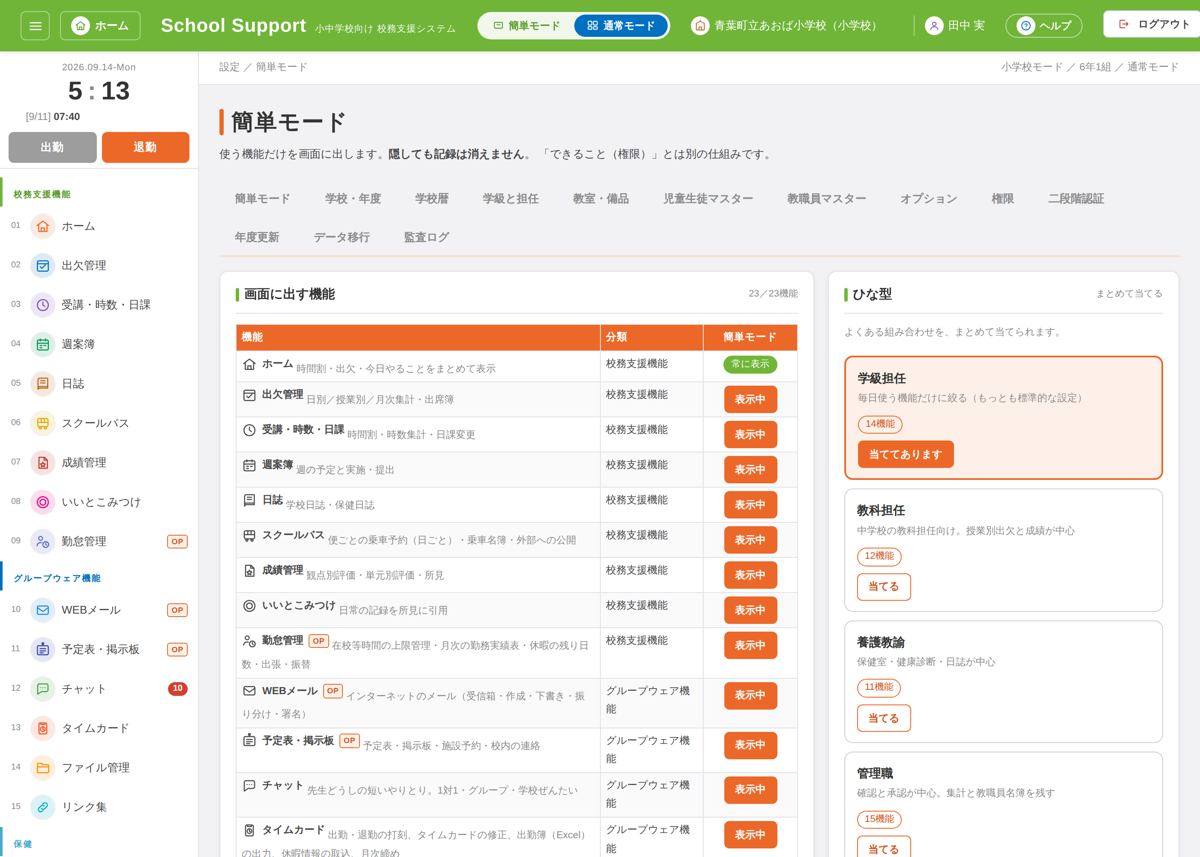
Task: Open 勤怠管理 in the sidebar
Action: tap(99, 541)
